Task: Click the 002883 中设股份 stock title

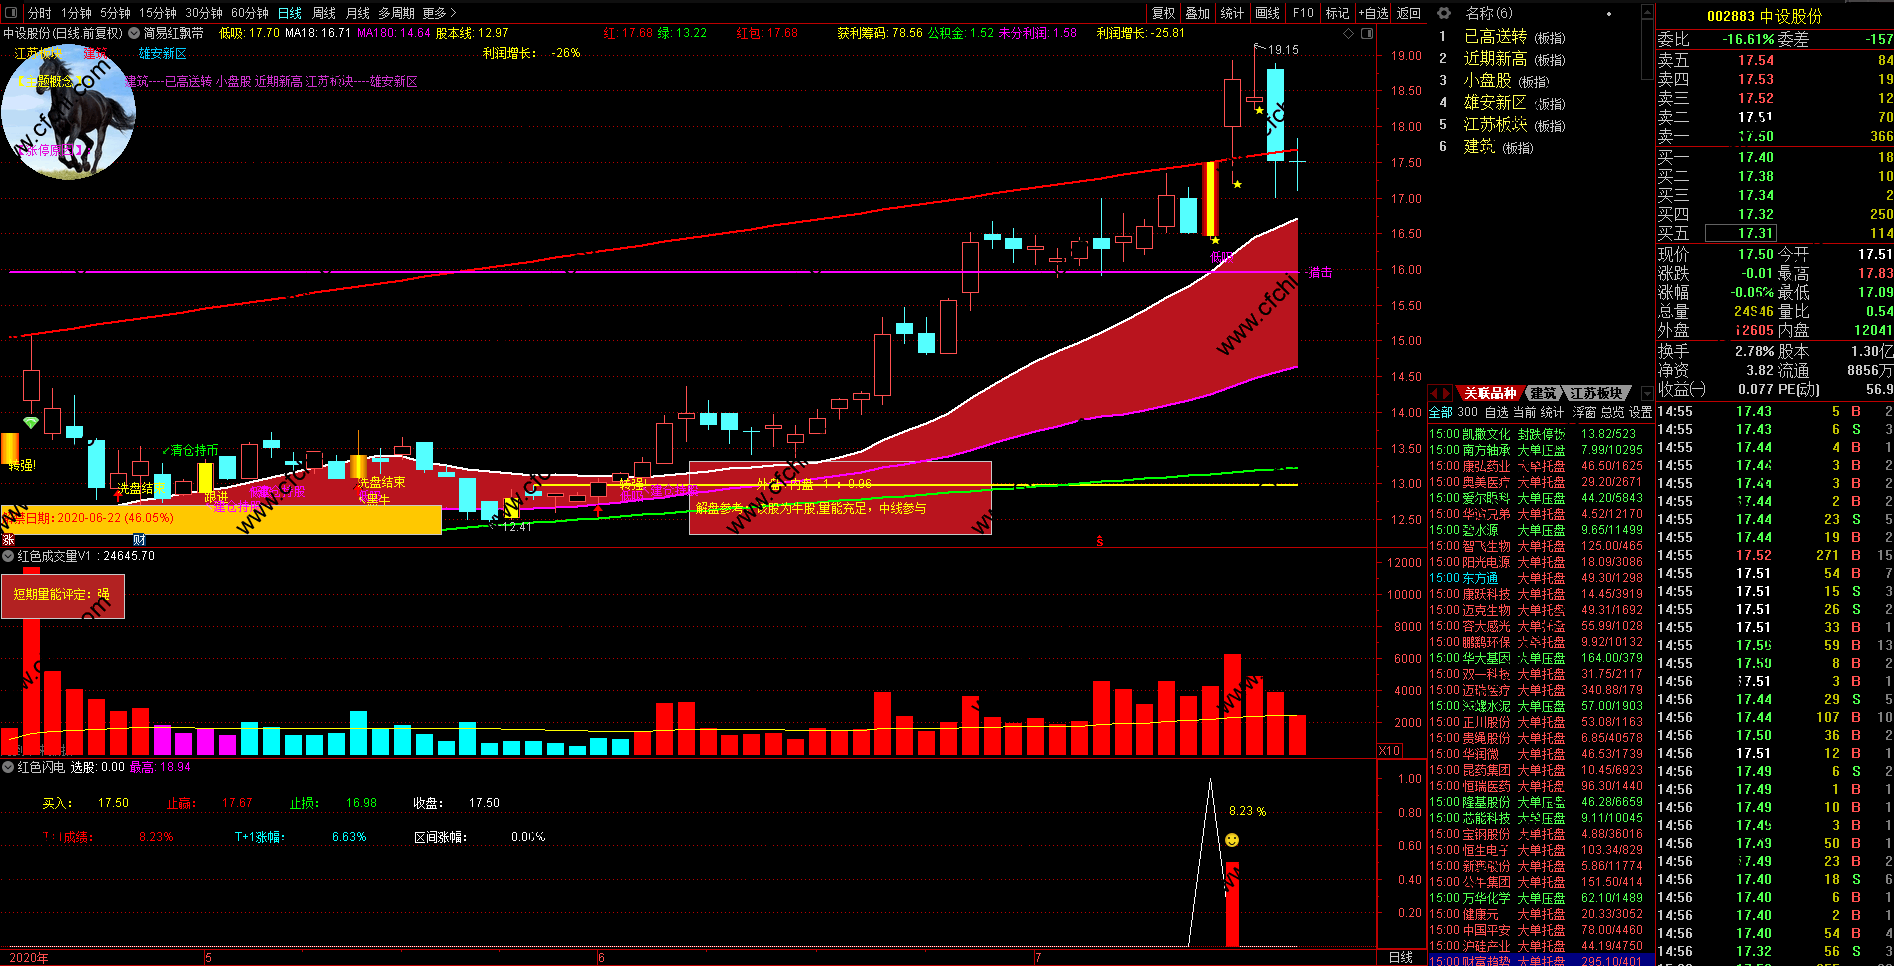Action: click(x=1764, y=17)
